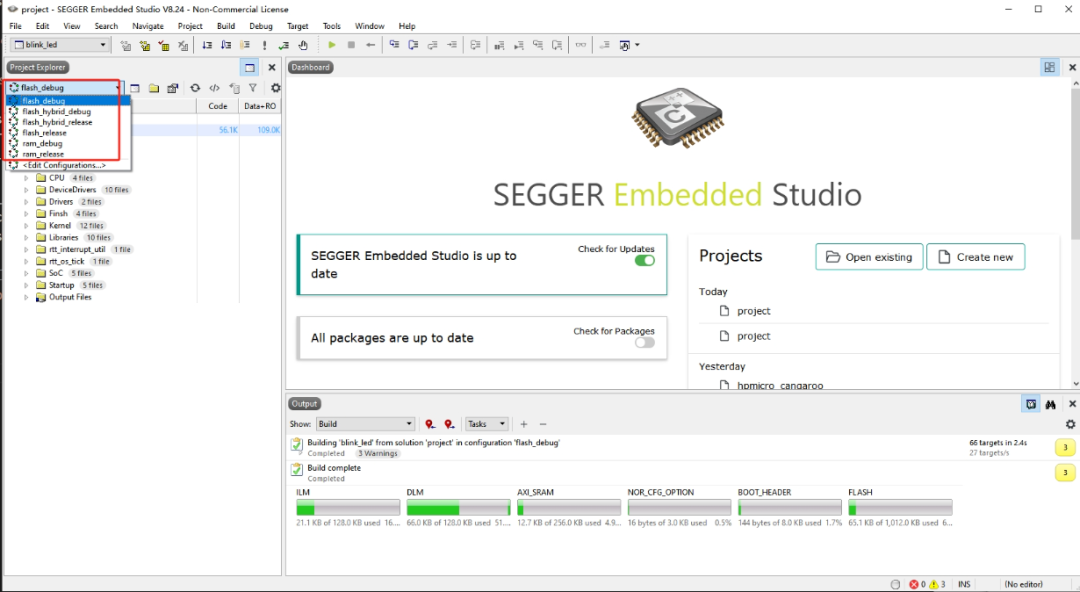Toggle the Check for Updates switch
This screenshot has height=592, width=1080.
coord(645,261)
